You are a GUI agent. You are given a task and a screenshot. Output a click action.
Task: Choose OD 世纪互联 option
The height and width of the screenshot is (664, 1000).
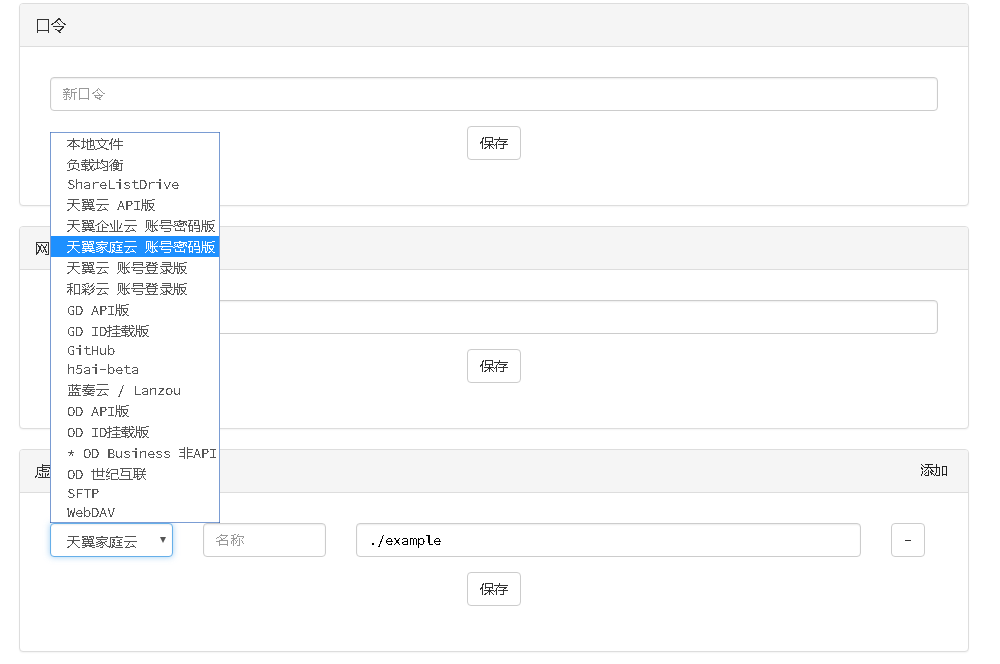pos(135,474)
